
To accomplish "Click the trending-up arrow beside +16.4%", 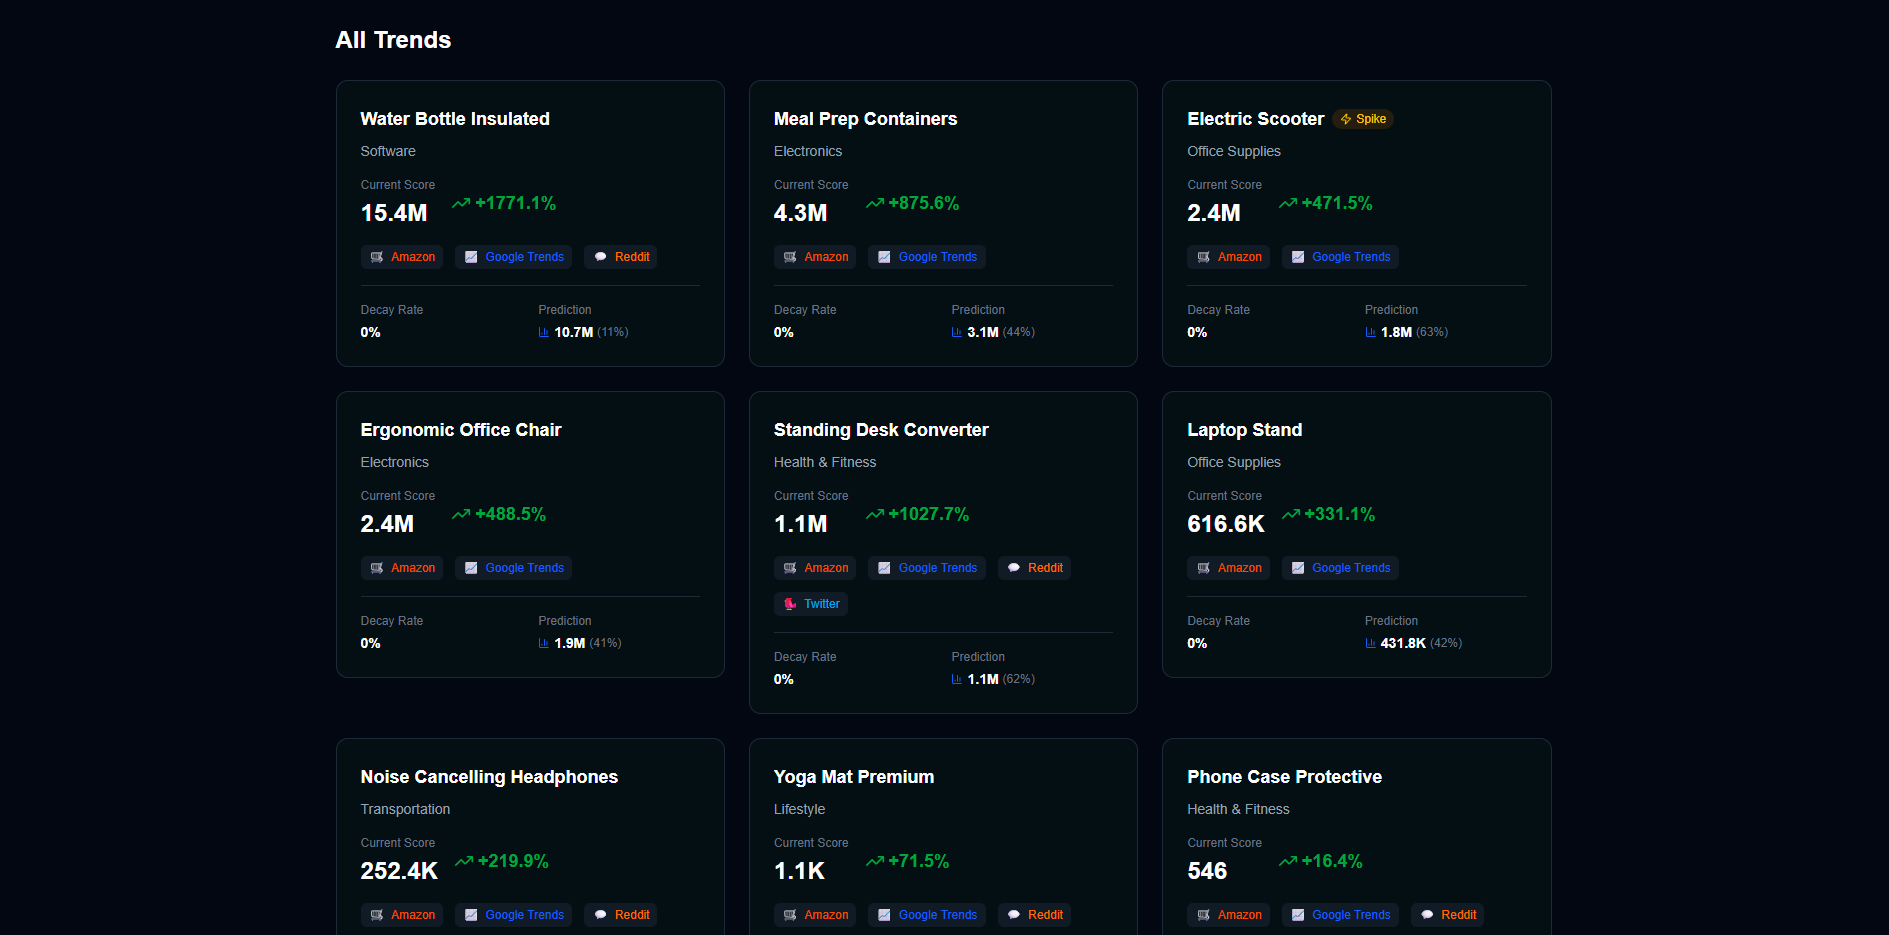I will pyautogui.click(x=1288, y=861).
